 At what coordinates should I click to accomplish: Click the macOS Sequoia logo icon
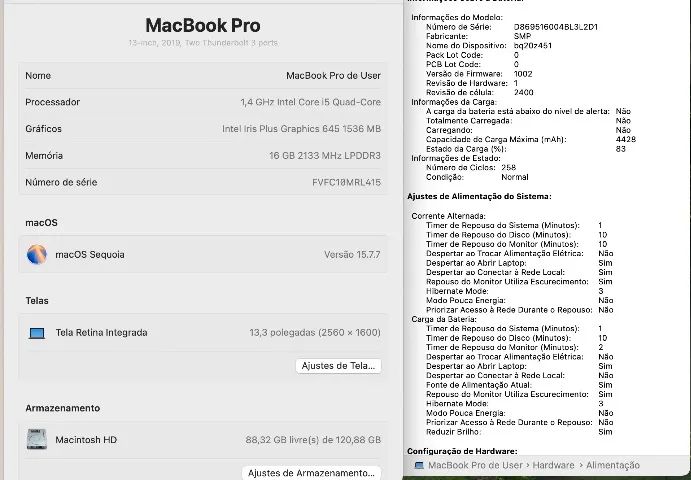(37, 254)
